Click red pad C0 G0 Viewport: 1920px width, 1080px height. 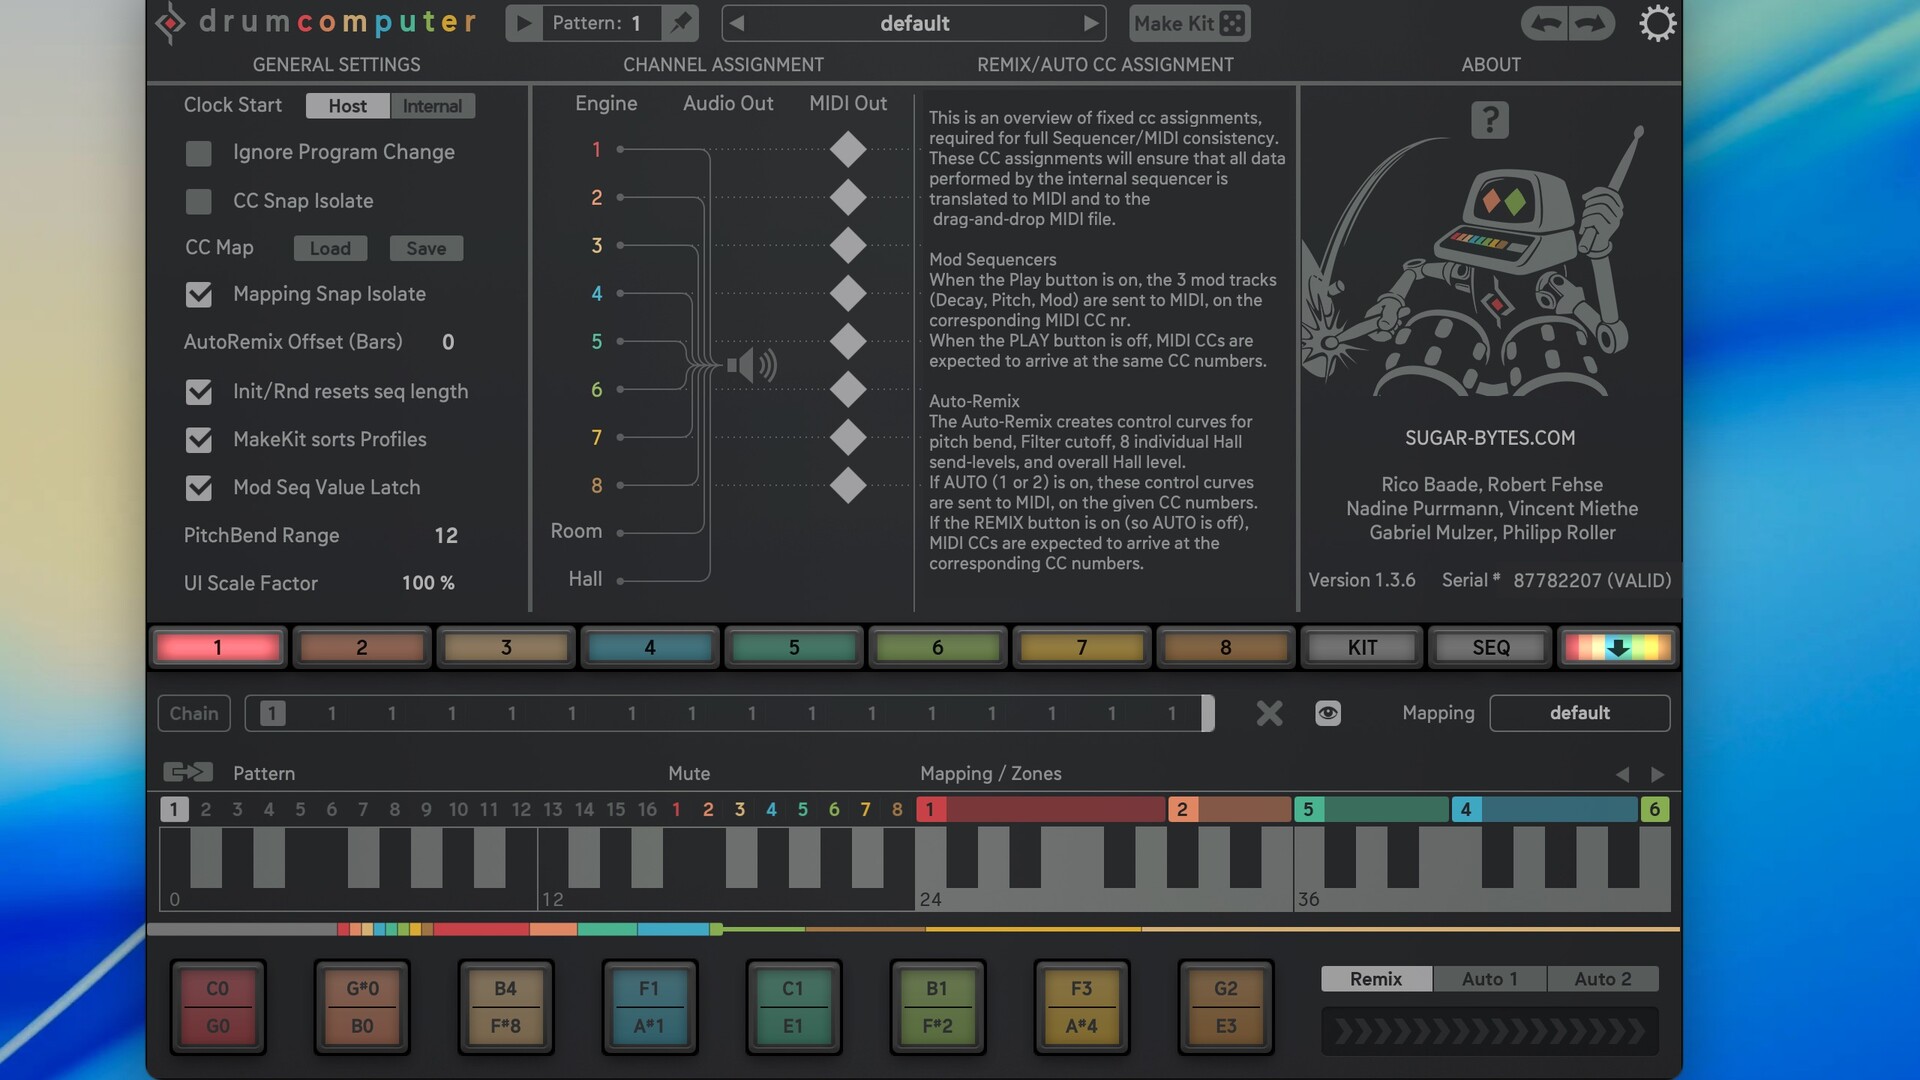218,1007
